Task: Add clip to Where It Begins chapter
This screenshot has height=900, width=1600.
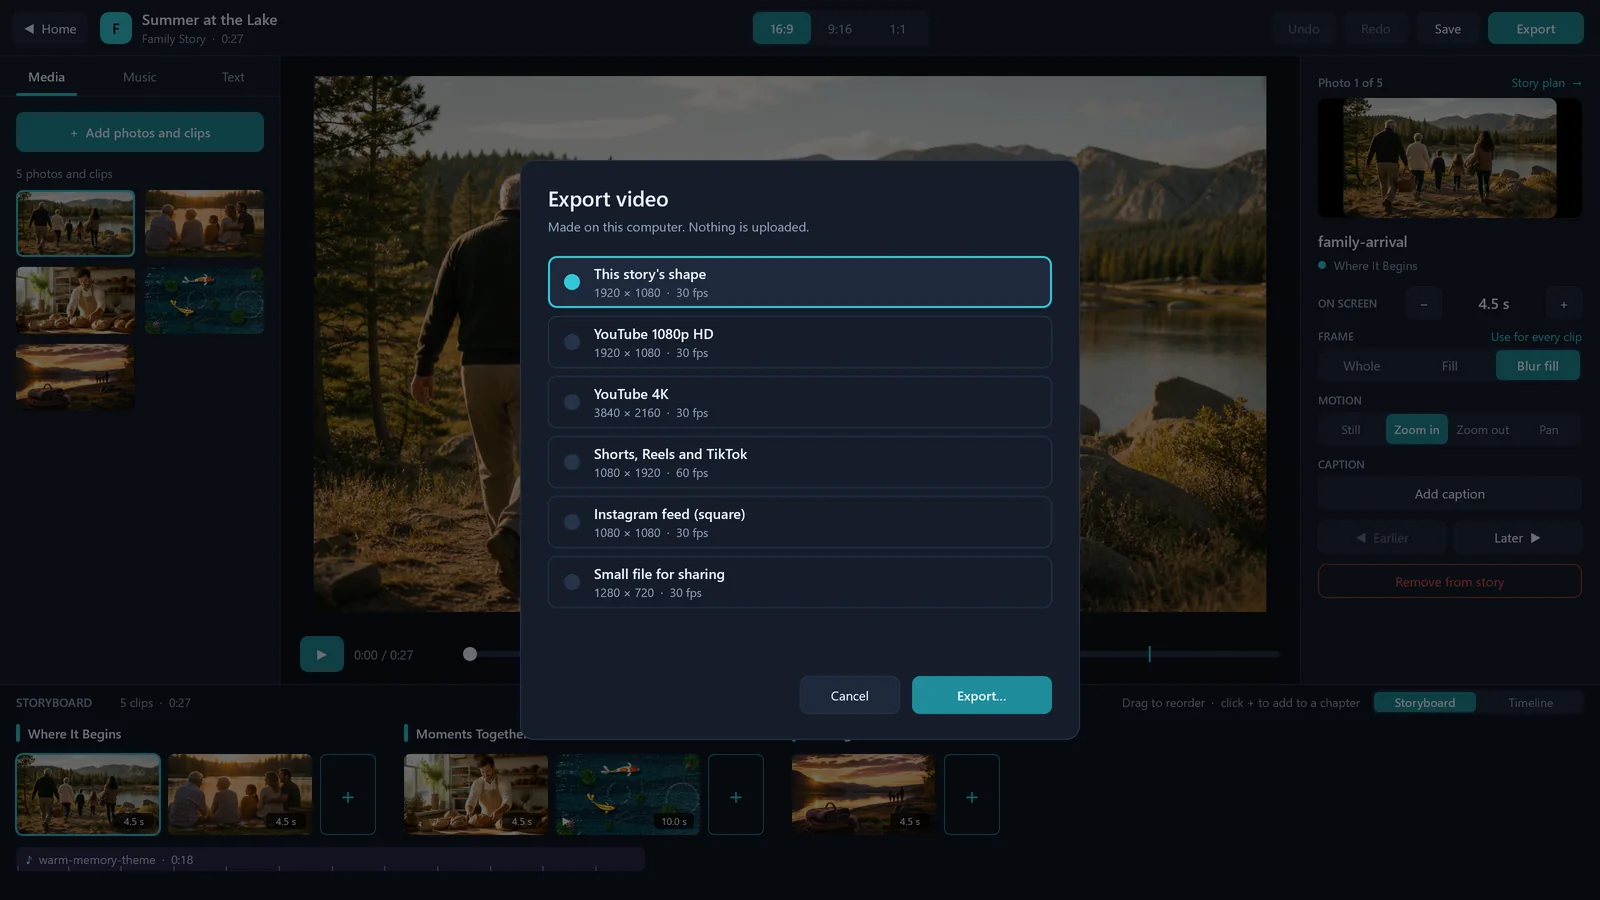Action: pos(348,795)
